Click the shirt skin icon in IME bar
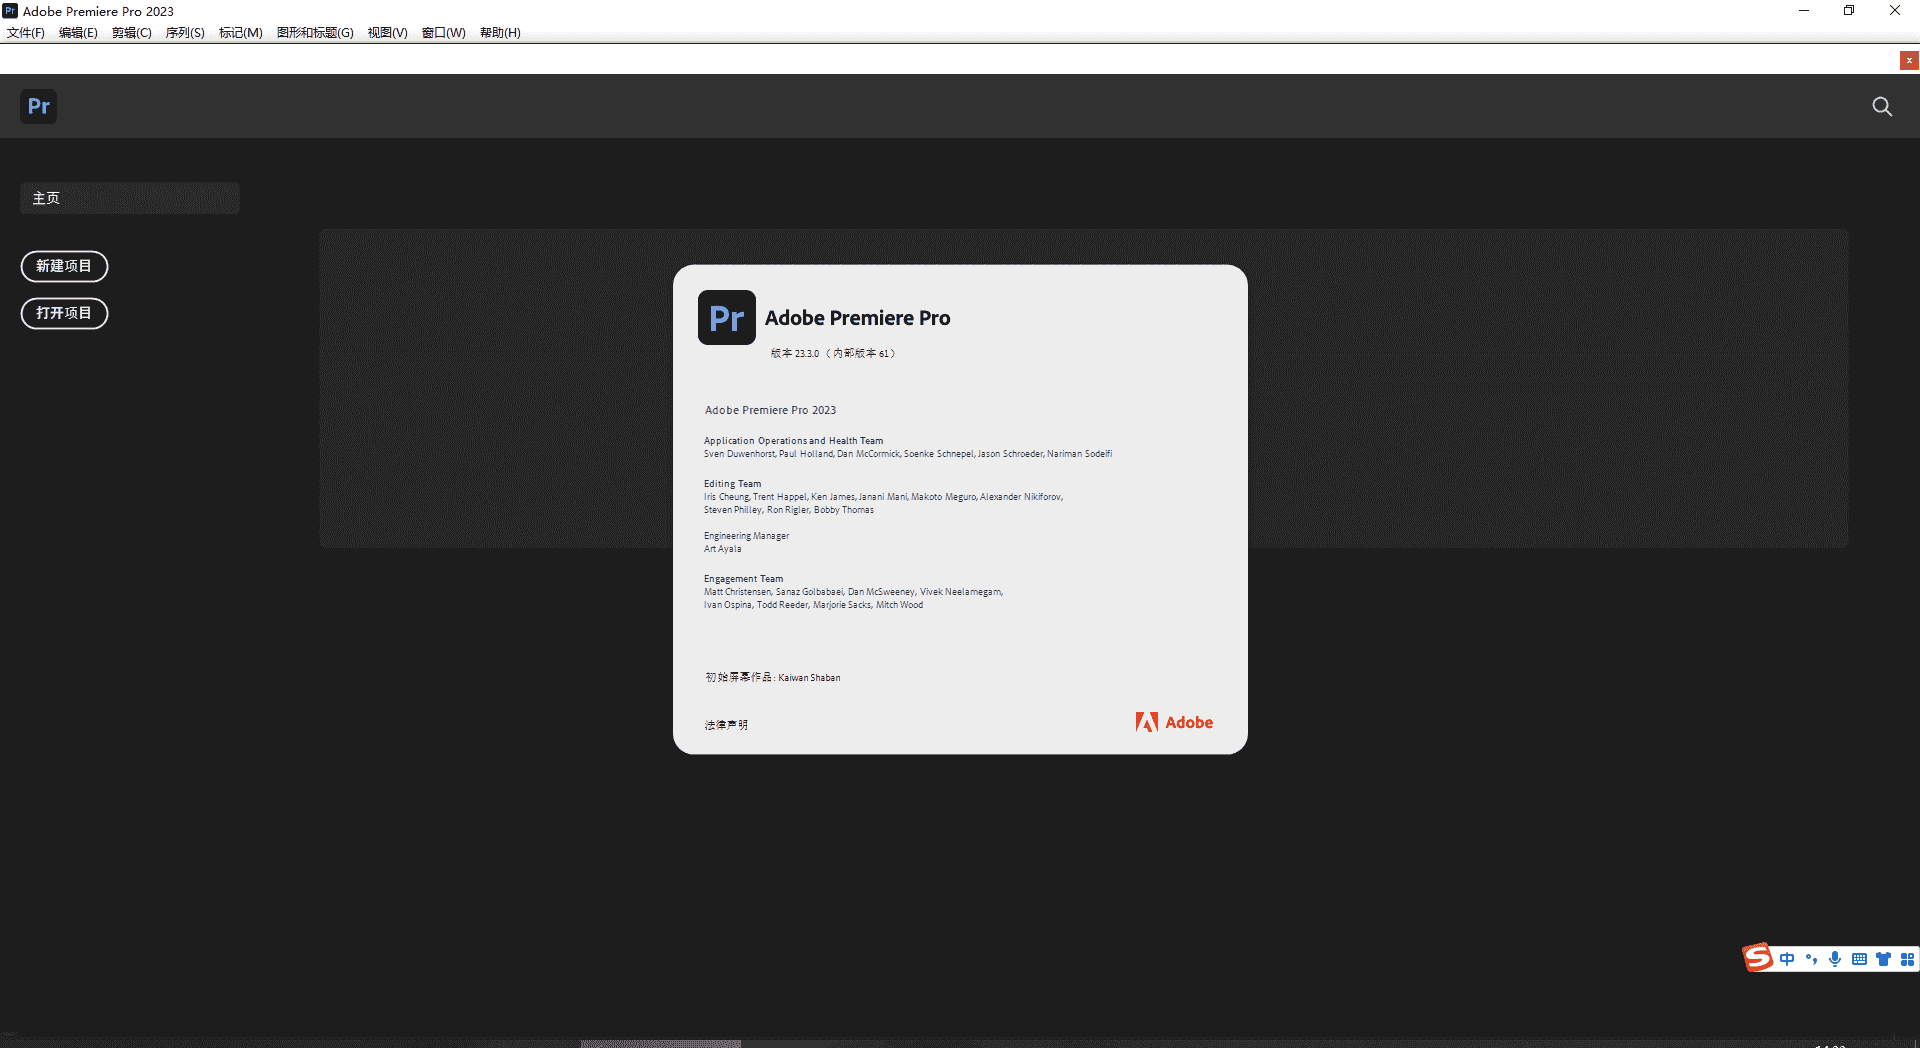This screenshot has width=1920, height=1048. pos(1883,959)
